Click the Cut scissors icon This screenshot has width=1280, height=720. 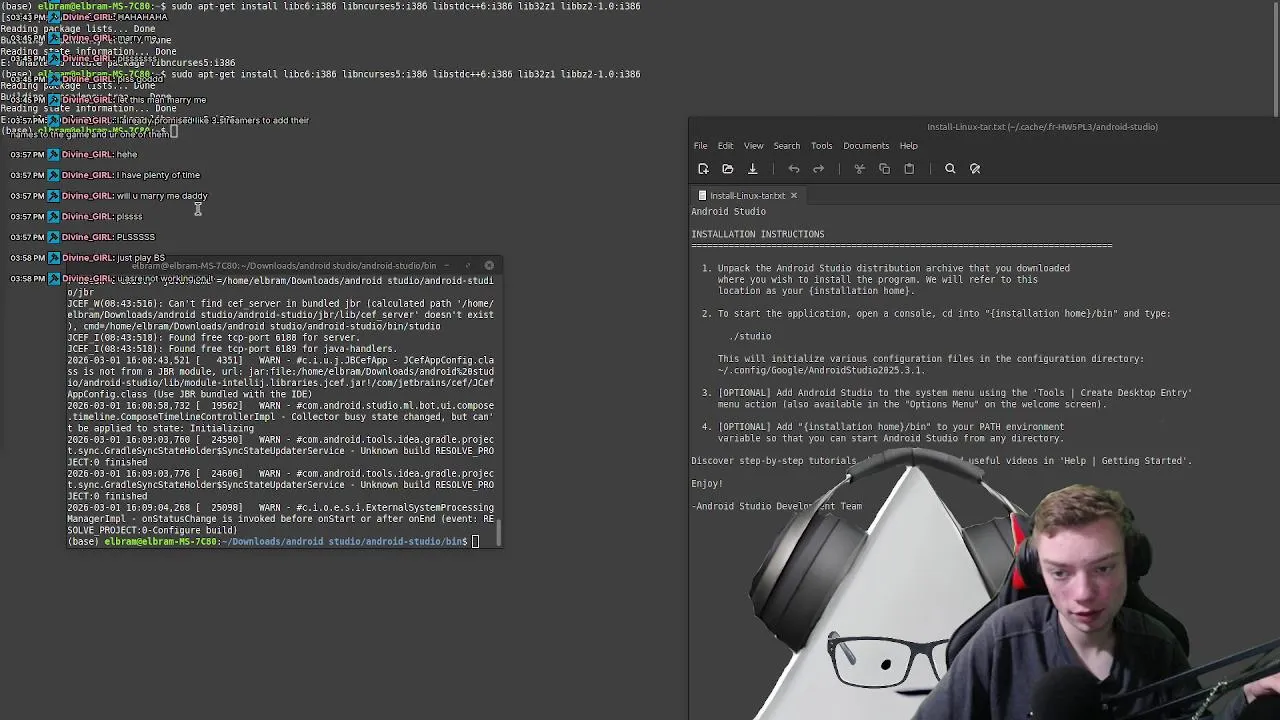pyautogui.click(x=859, y=169)
